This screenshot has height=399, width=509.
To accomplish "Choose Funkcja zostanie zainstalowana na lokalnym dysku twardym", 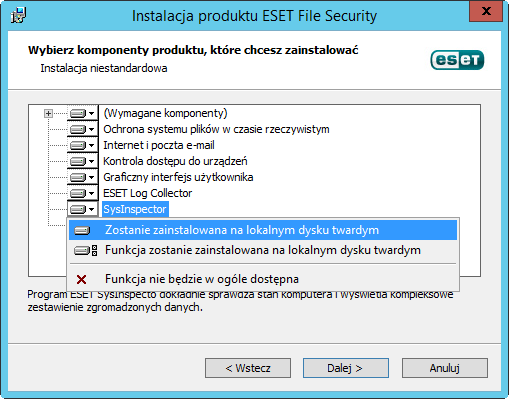I will click(263, 250).
